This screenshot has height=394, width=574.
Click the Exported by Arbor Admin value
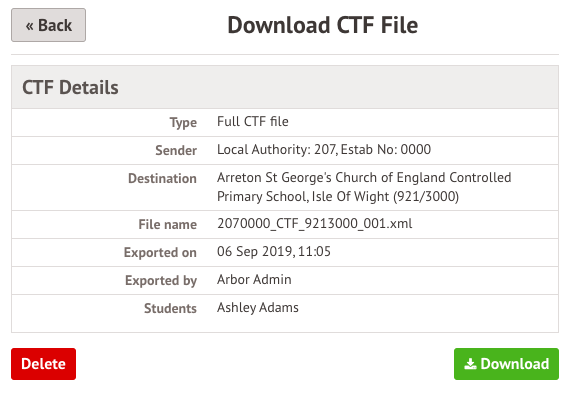point(254,280)
